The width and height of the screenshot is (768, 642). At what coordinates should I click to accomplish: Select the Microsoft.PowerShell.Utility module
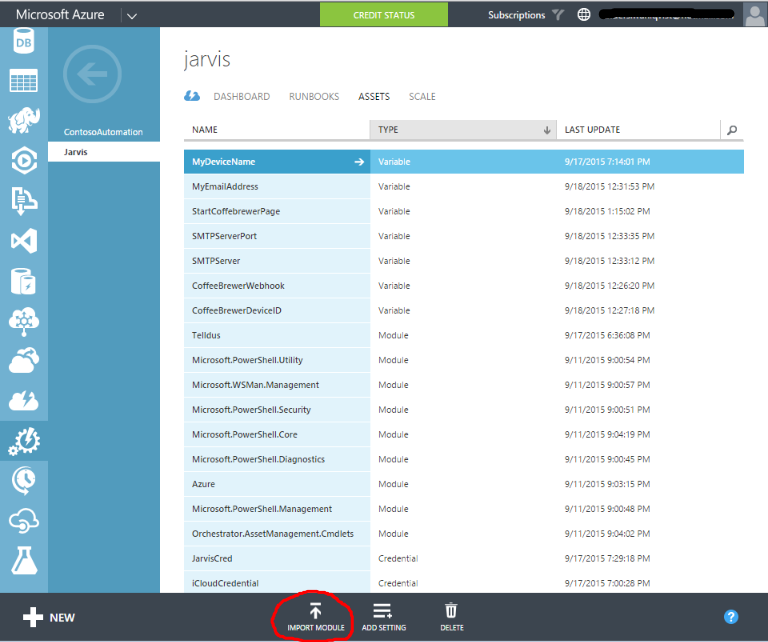pyautogui.click(x=464, y=360)
